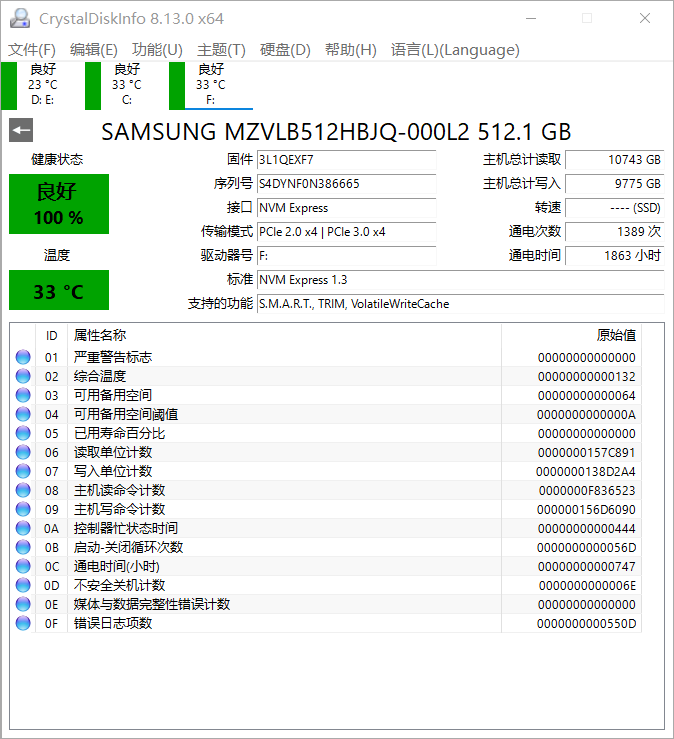
Task: Open the 编辑(E) menu
Action: [93, 49]
